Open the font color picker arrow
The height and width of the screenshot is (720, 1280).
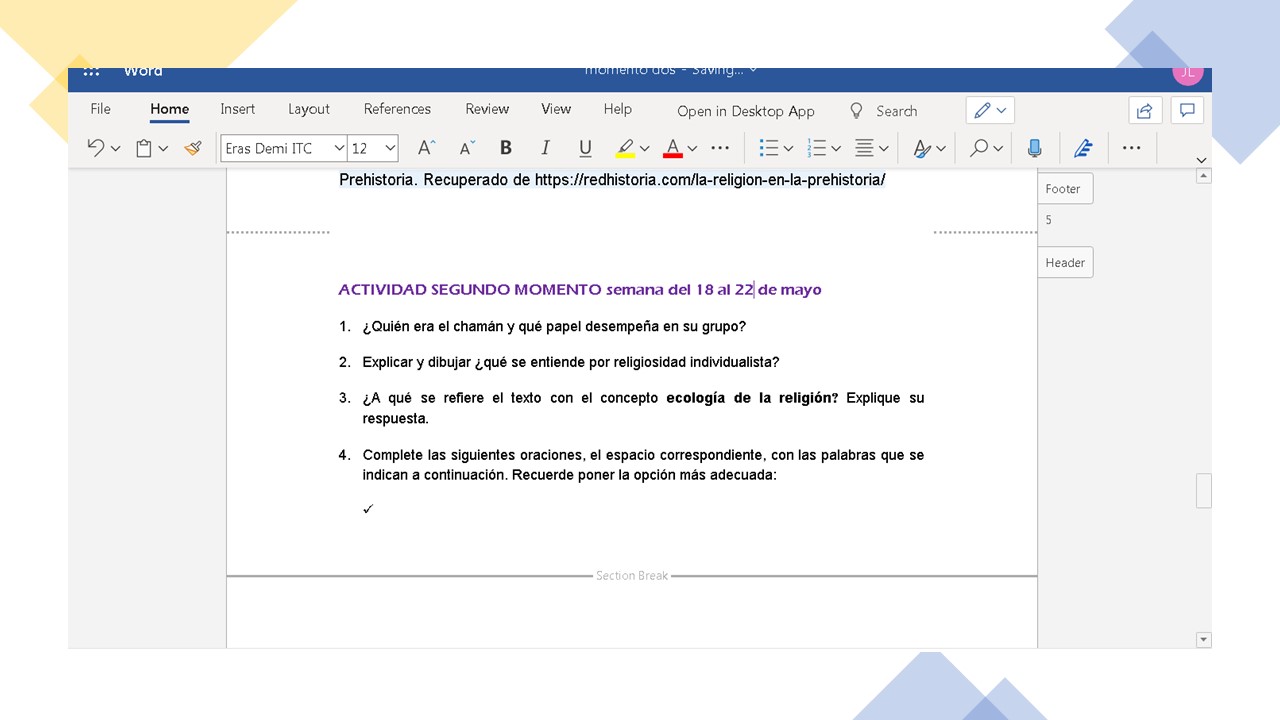coord(692,149)
